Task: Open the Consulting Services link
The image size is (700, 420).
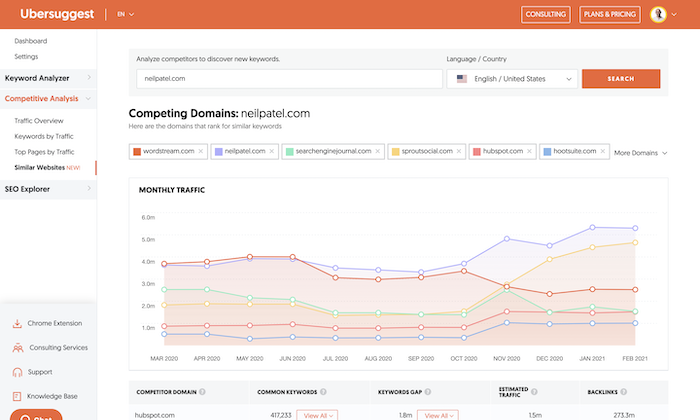Action: pyautogui.click(x=58, y=348)
